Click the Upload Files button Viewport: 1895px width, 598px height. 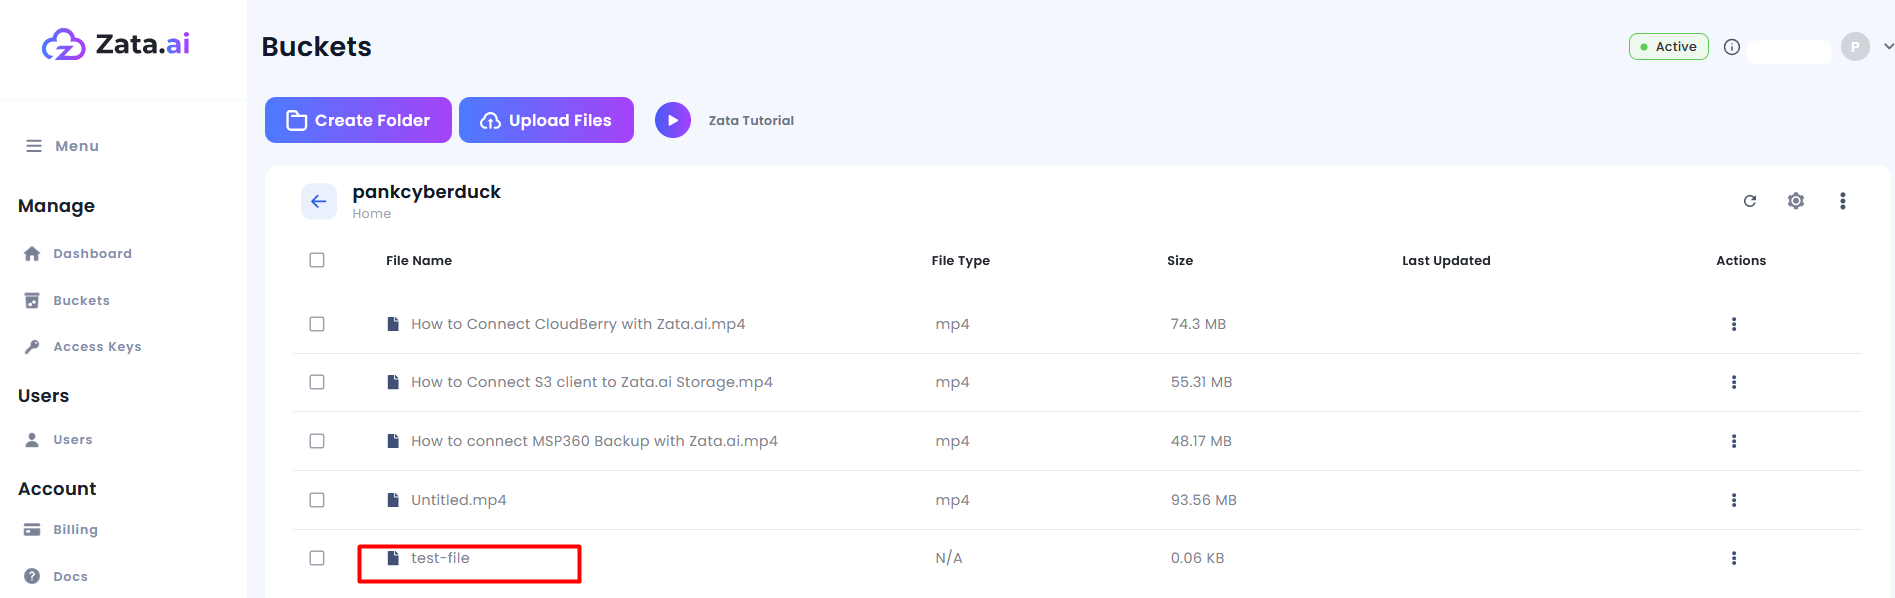click(546, 120)
